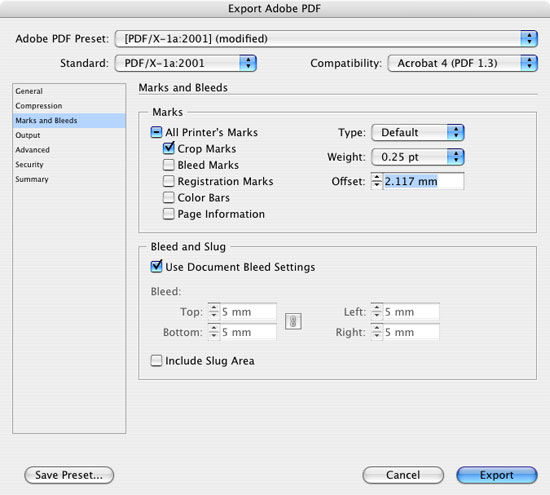Select the Compression panel
Viewport: 550px width, 495px height.
(69, 106)
